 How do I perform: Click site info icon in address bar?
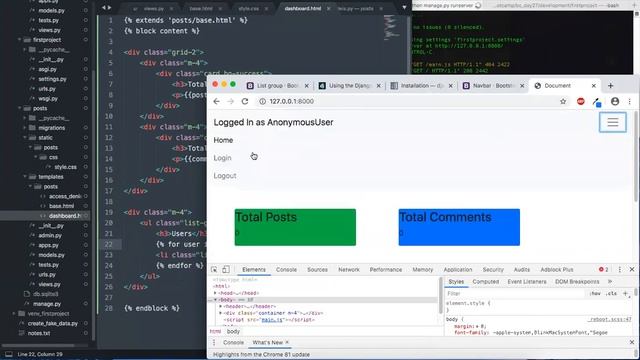pos(262,102)
